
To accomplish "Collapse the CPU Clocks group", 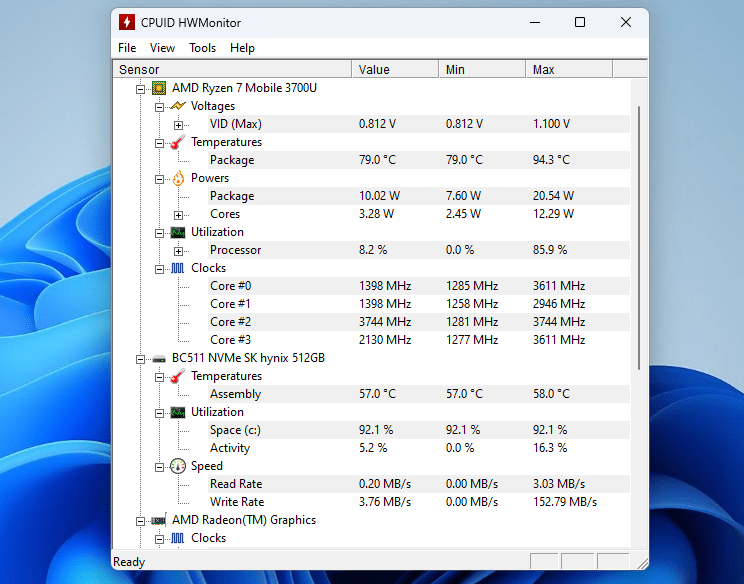I will (x=159, y=269).
